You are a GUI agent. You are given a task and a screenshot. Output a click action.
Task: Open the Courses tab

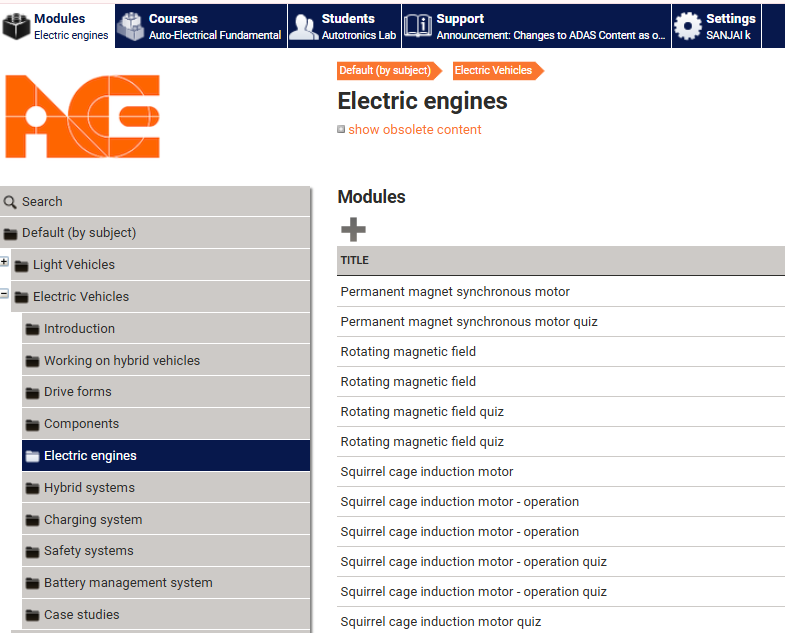click(201, 26)
